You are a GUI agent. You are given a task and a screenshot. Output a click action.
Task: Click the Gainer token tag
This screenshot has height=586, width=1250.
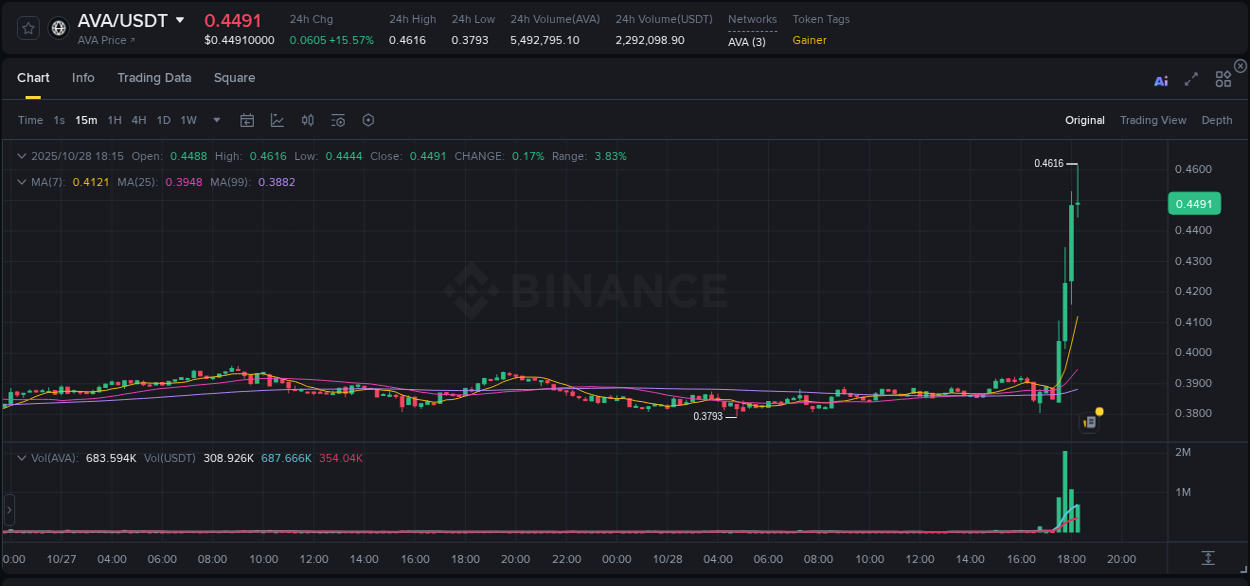click(809, 40)
